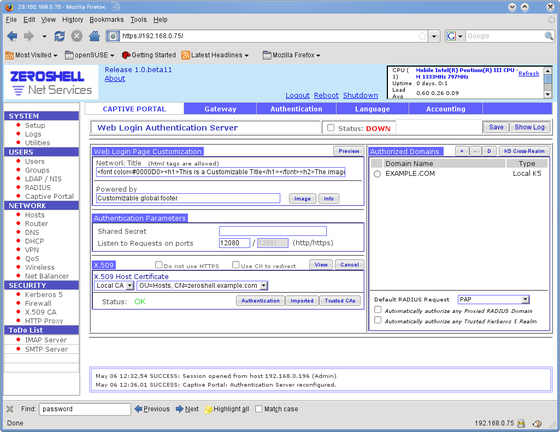The image size is (560, 432).
Task: Open the Default RADIUS Request PAP dropdown
Action: click(494, 300)
